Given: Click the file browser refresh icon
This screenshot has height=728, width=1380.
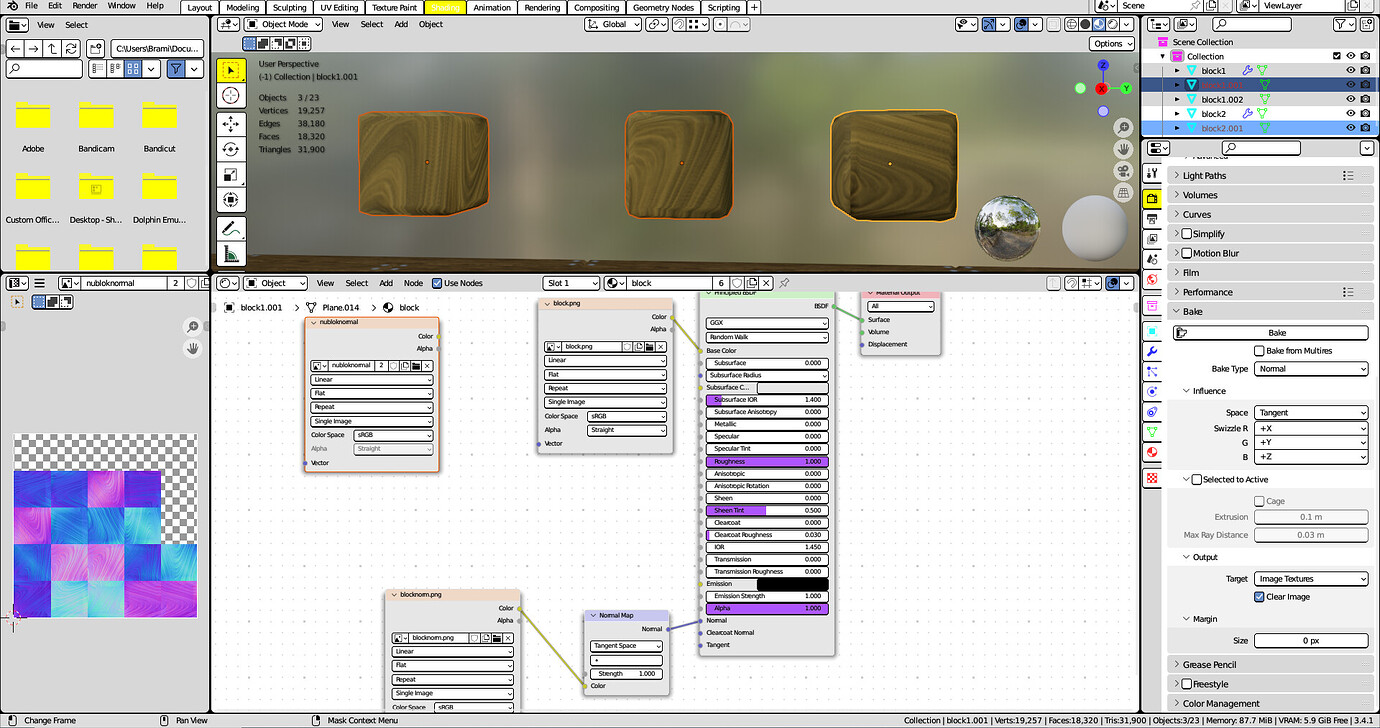Looking at the screenshot, I should [x=70, y=48].
